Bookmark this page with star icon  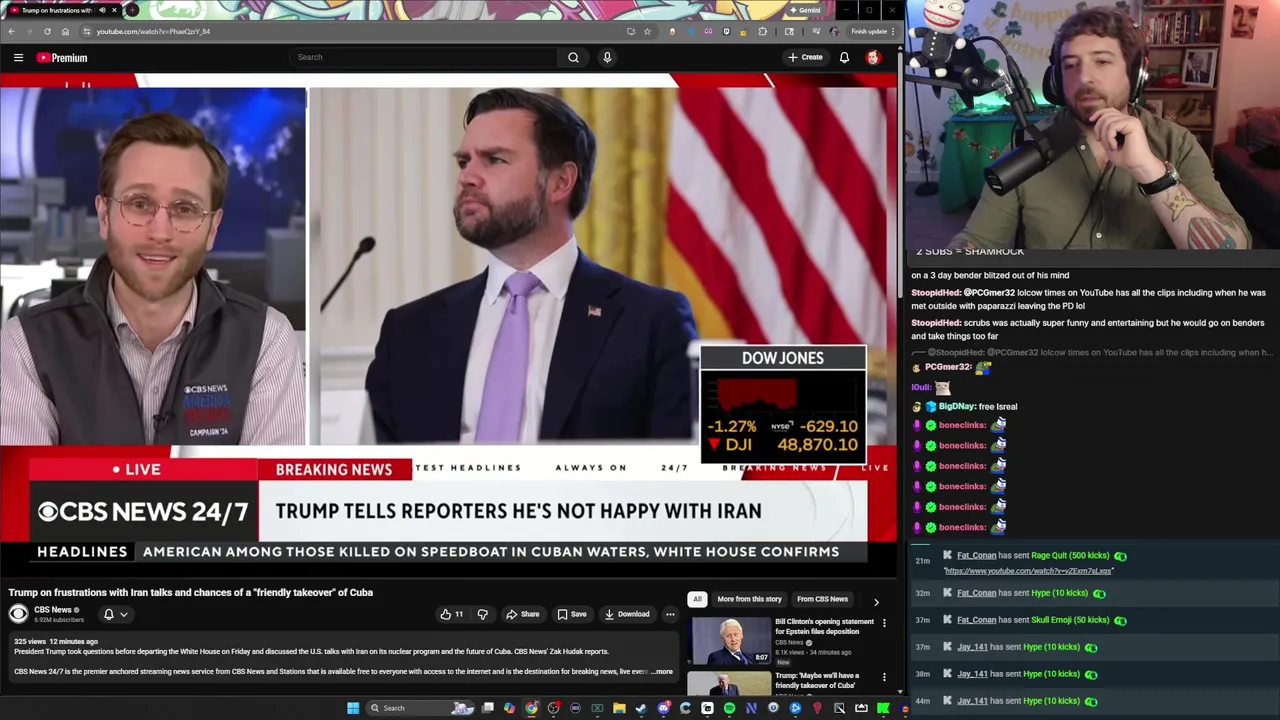647,31
